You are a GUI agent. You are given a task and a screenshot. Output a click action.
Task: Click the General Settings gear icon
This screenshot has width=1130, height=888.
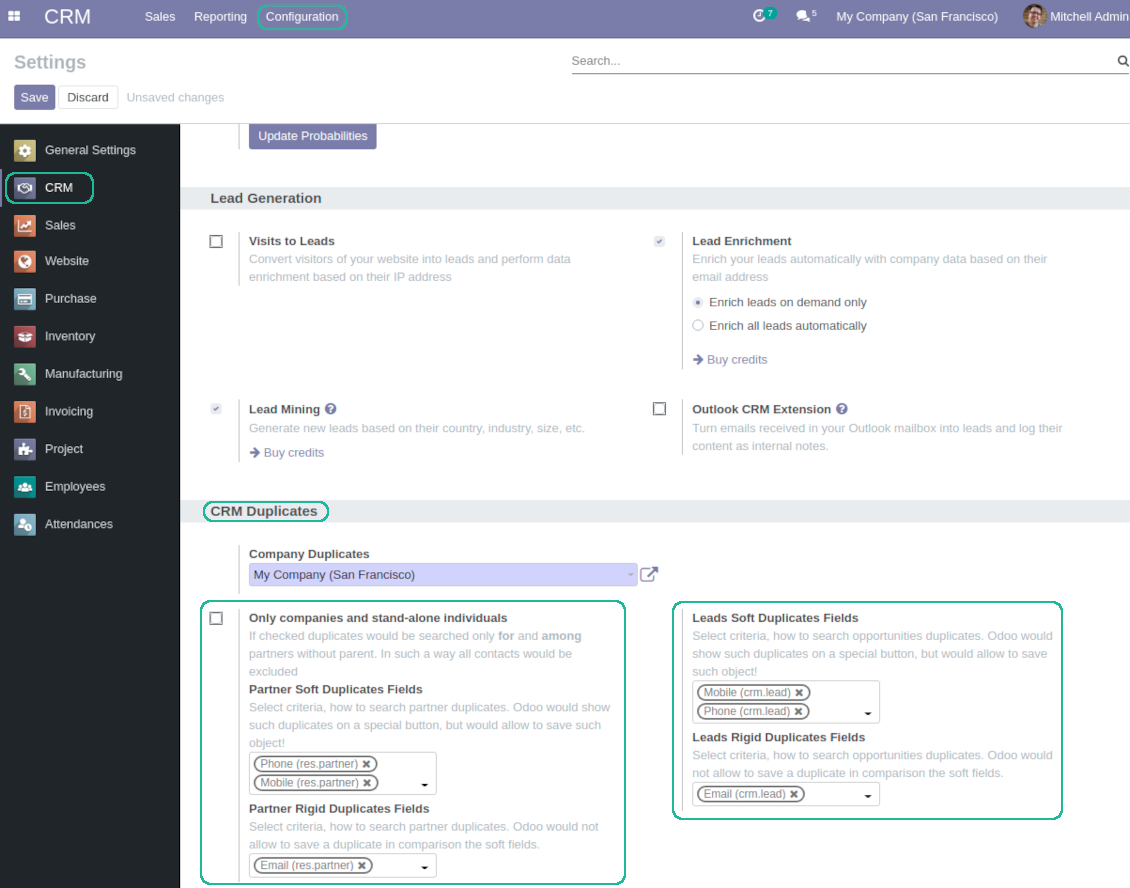coord(25,151)
